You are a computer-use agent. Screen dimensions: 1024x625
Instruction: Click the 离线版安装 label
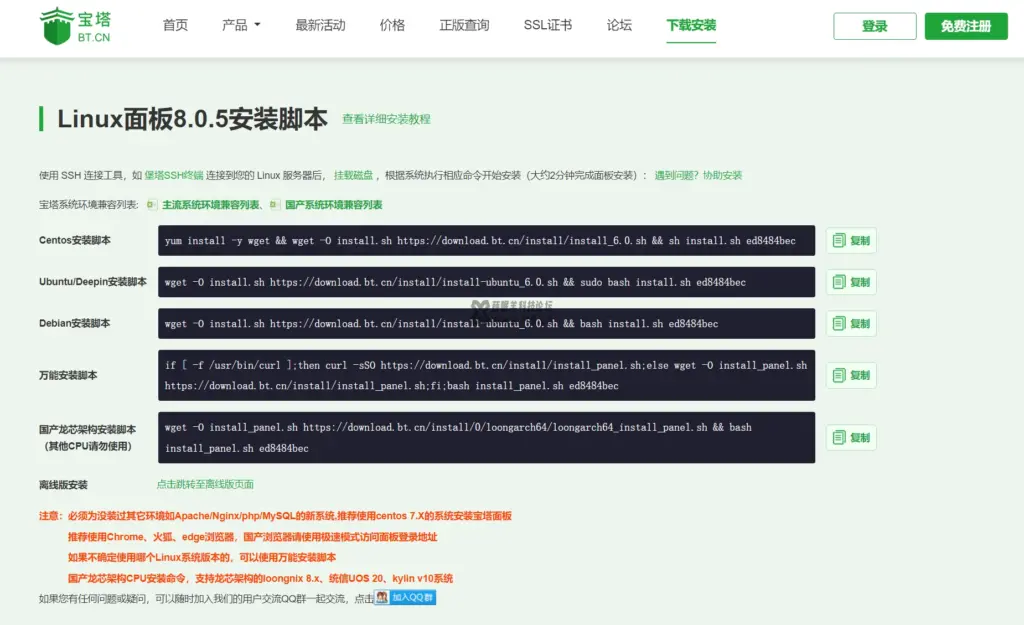coord(63,485)
